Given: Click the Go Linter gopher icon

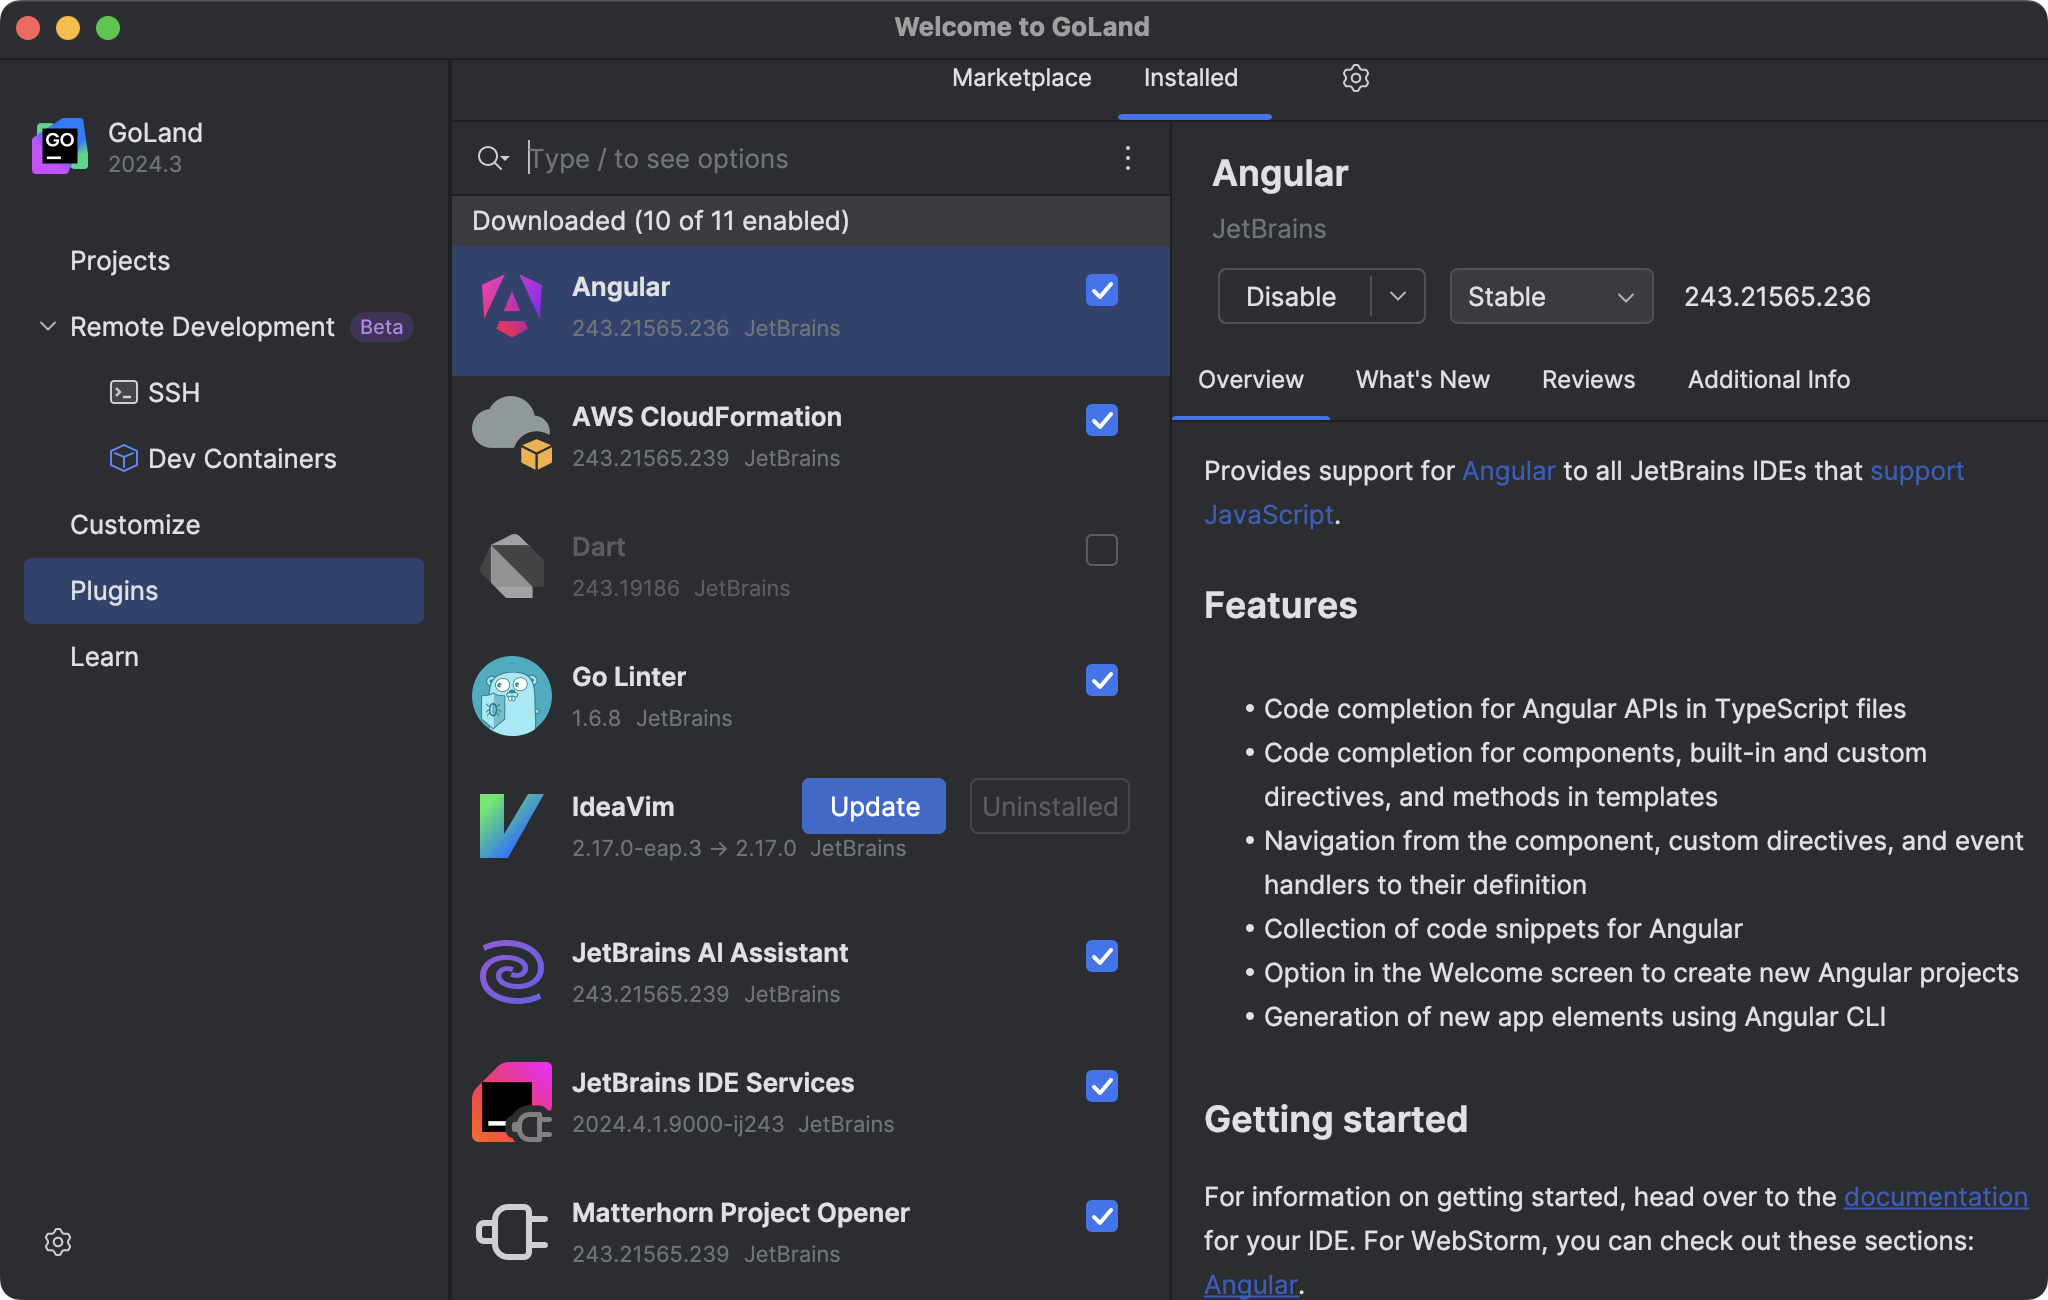Looking at the screenshot, I should (x=511, y=696).
